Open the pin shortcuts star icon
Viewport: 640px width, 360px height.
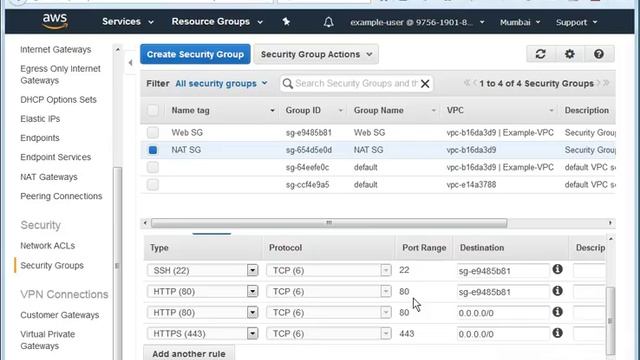click(286, 22)
